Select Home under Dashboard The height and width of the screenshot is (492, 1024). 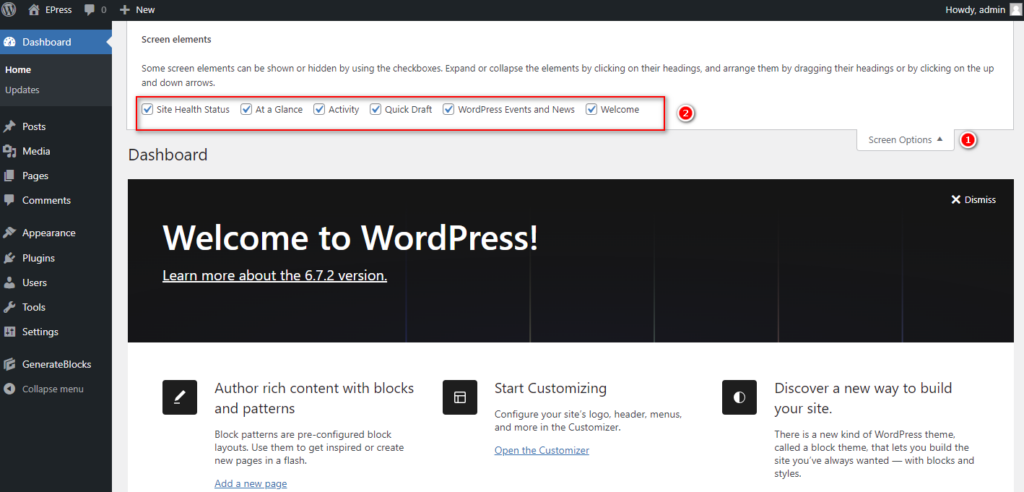[18, 69]
